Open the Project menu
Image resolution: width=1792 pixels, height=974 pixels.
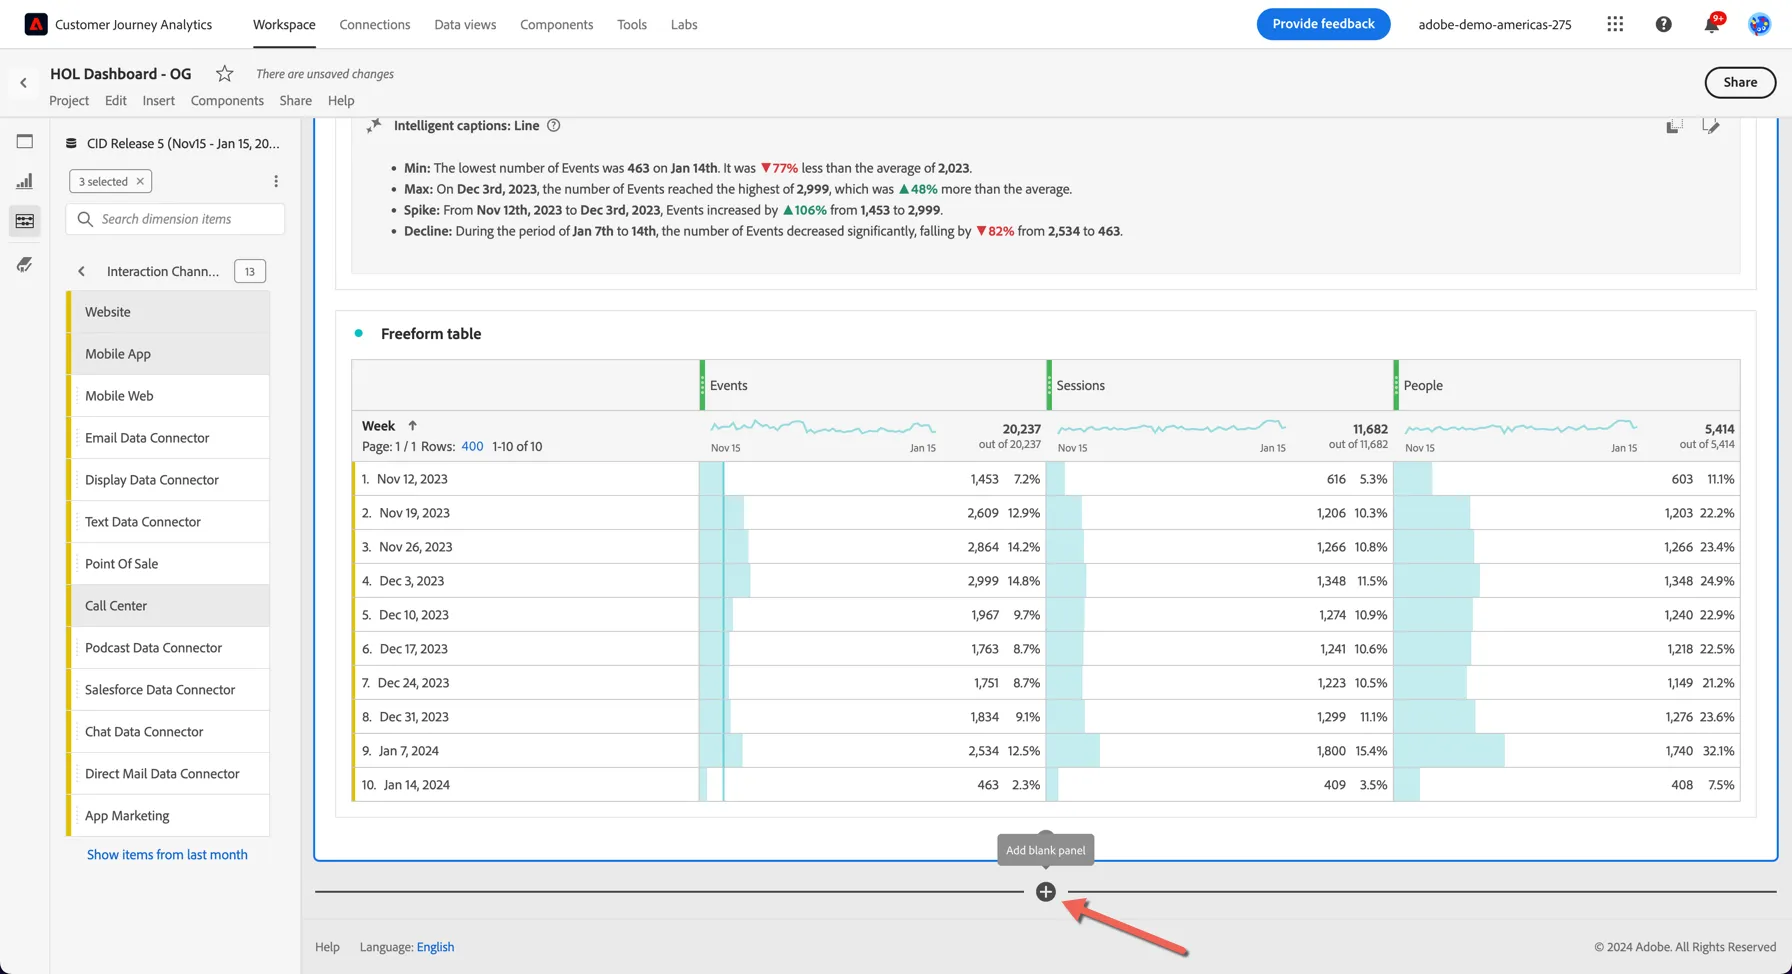coord(69,100)
